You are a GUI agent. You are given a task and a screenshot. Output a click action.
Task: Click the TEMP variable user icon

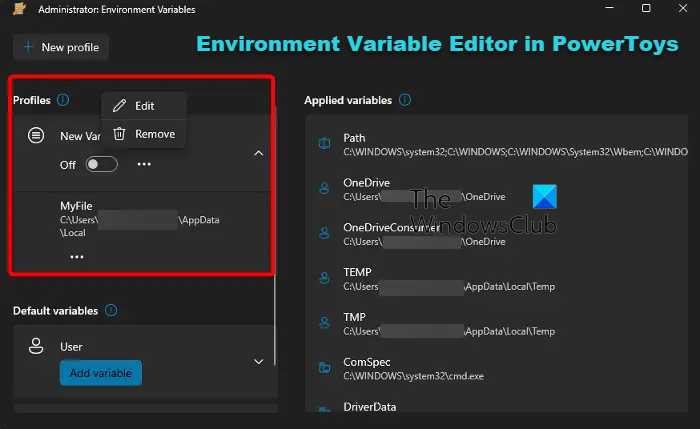[x=323, y=279]
